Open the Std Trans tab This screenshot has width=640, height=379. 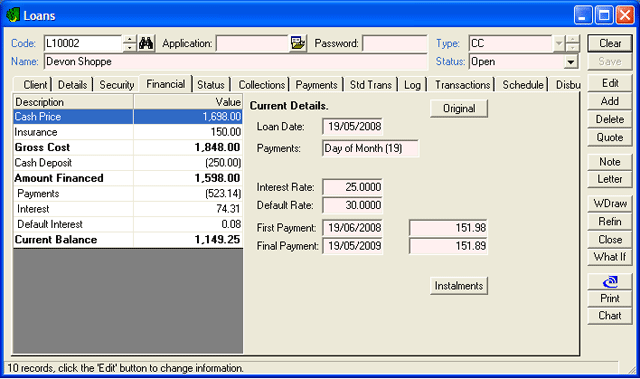[x=371, y=85]
